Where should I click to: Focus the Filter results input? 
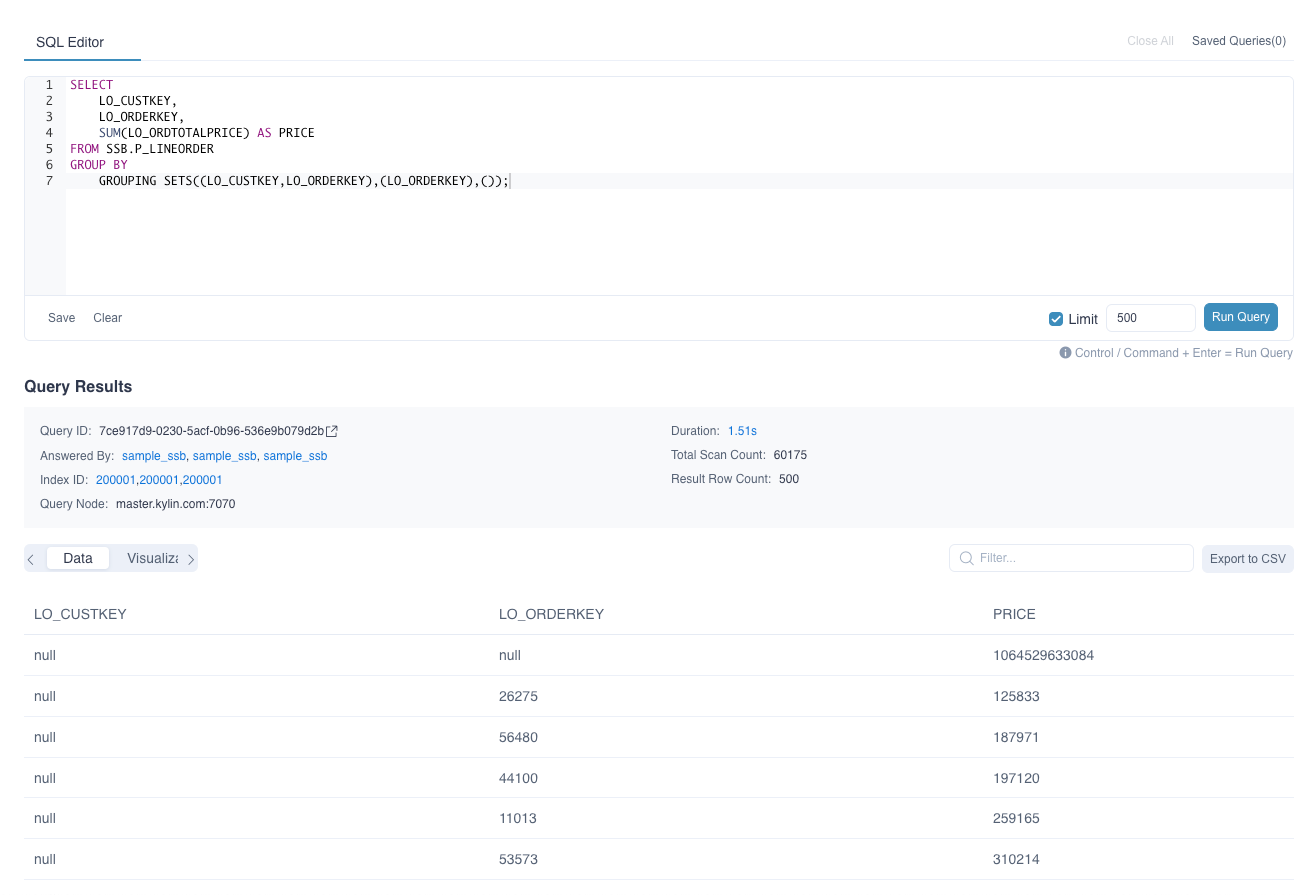point(1080,558)
